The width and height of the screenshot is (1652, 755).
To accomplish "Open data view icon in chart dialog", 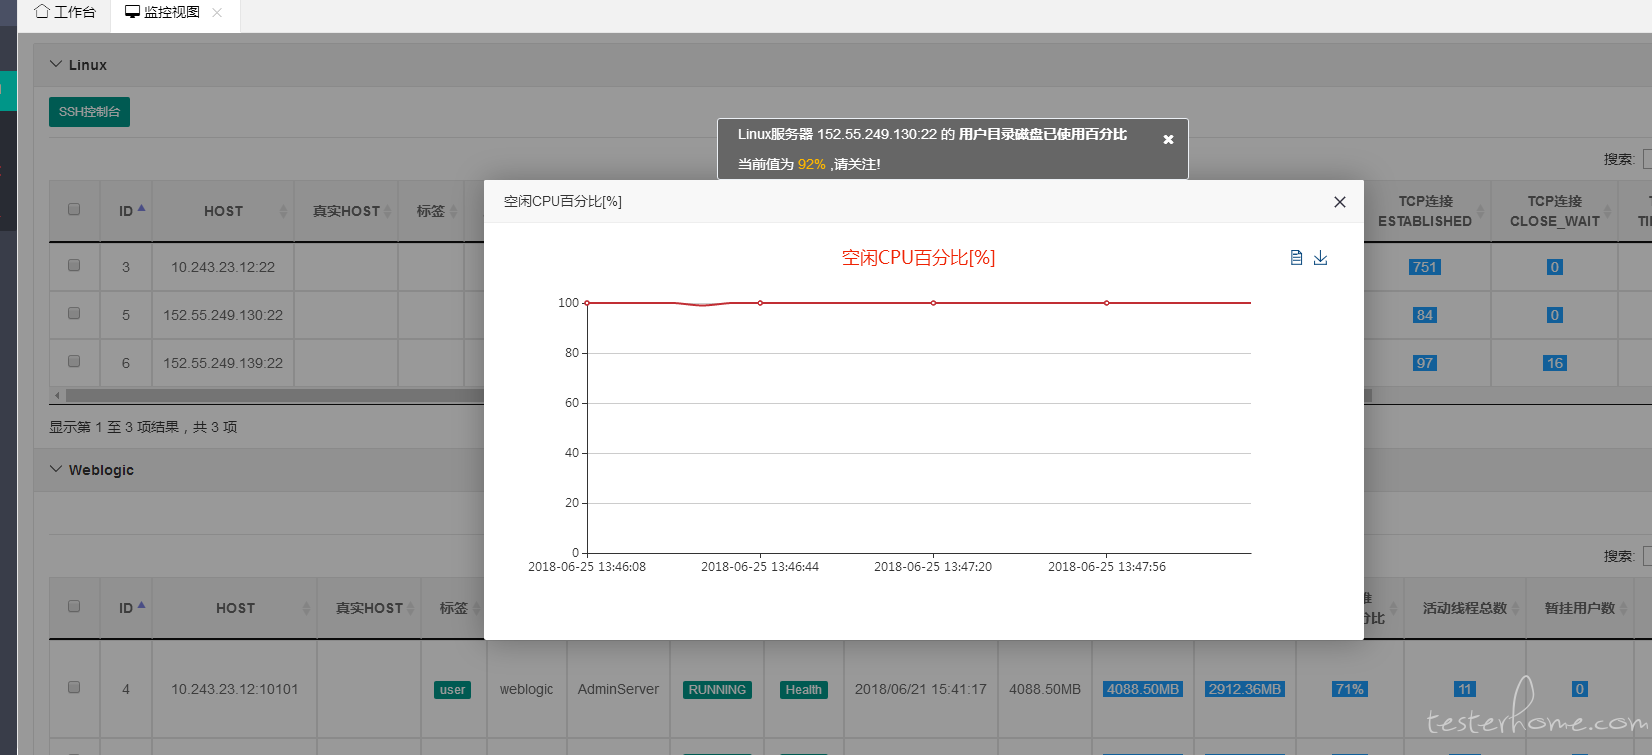I will 1296,258.
